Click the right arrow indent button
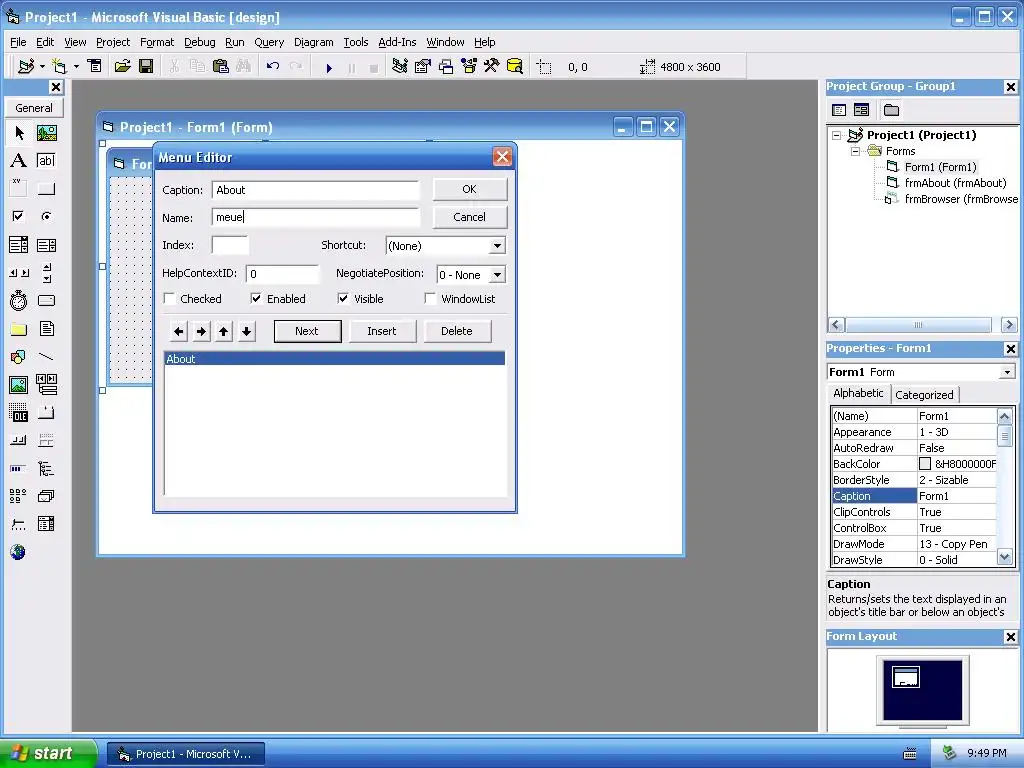The image size is (1024, 768). pos(202,332)
